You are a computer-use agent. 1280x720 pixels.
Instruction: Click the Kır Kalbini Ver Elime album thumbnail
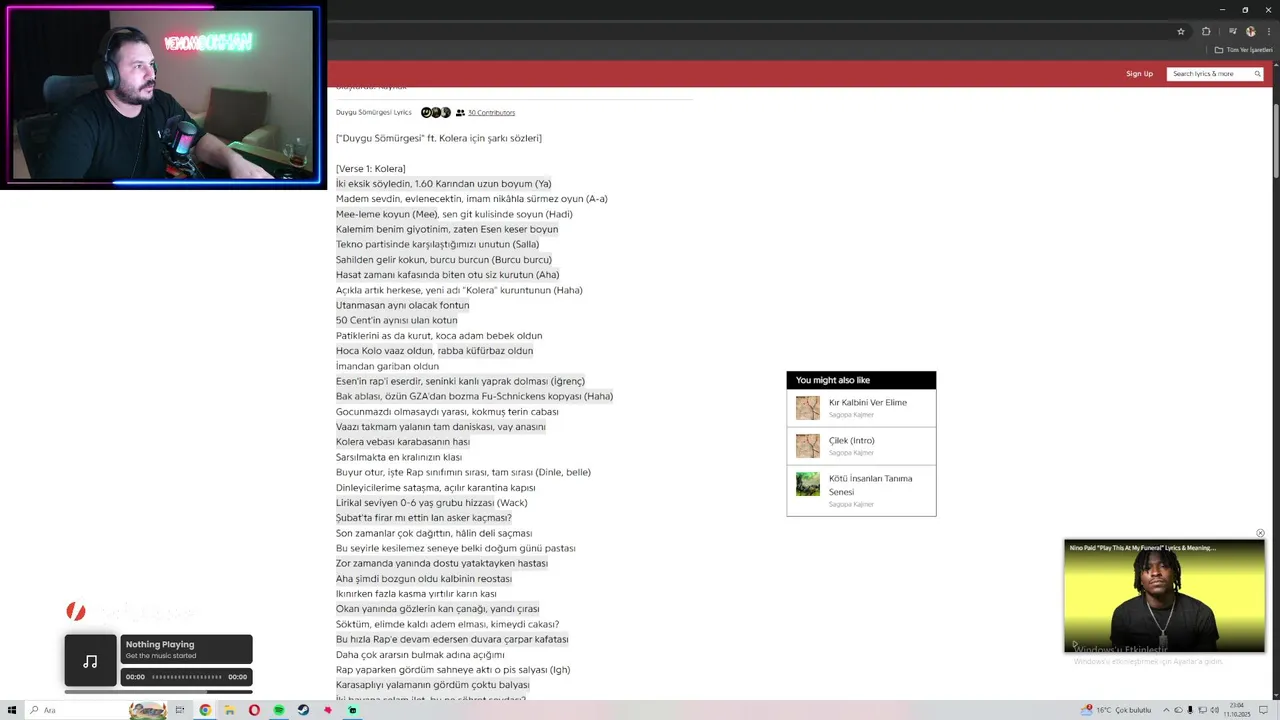(x=808, y=408)
